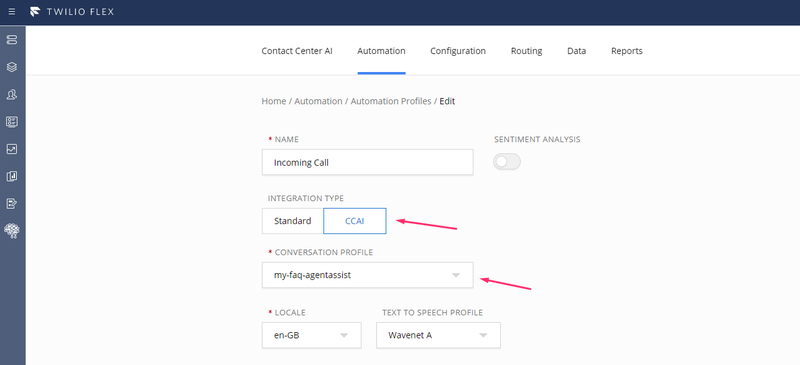Open the teams people sidebar icon
Screen dimensions: 800x365
point(12,94)
